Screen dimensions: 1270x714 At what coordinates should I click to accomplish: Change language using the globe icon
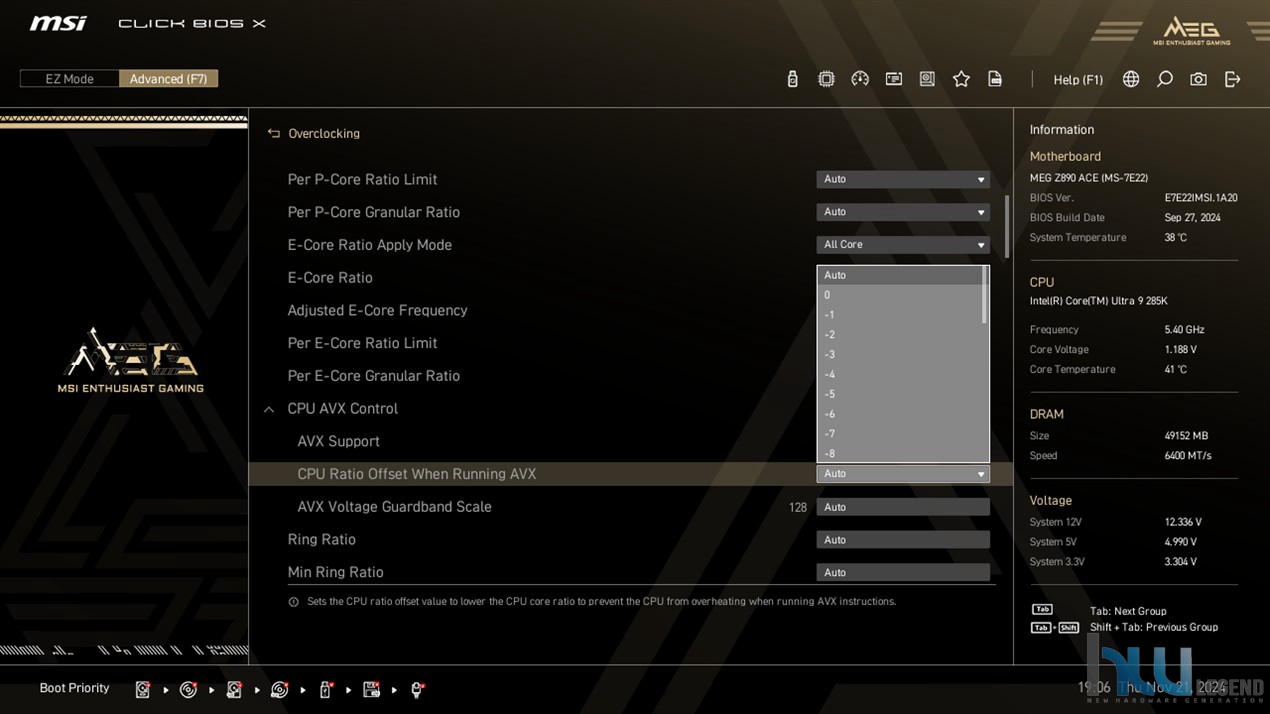[1131, 79]
